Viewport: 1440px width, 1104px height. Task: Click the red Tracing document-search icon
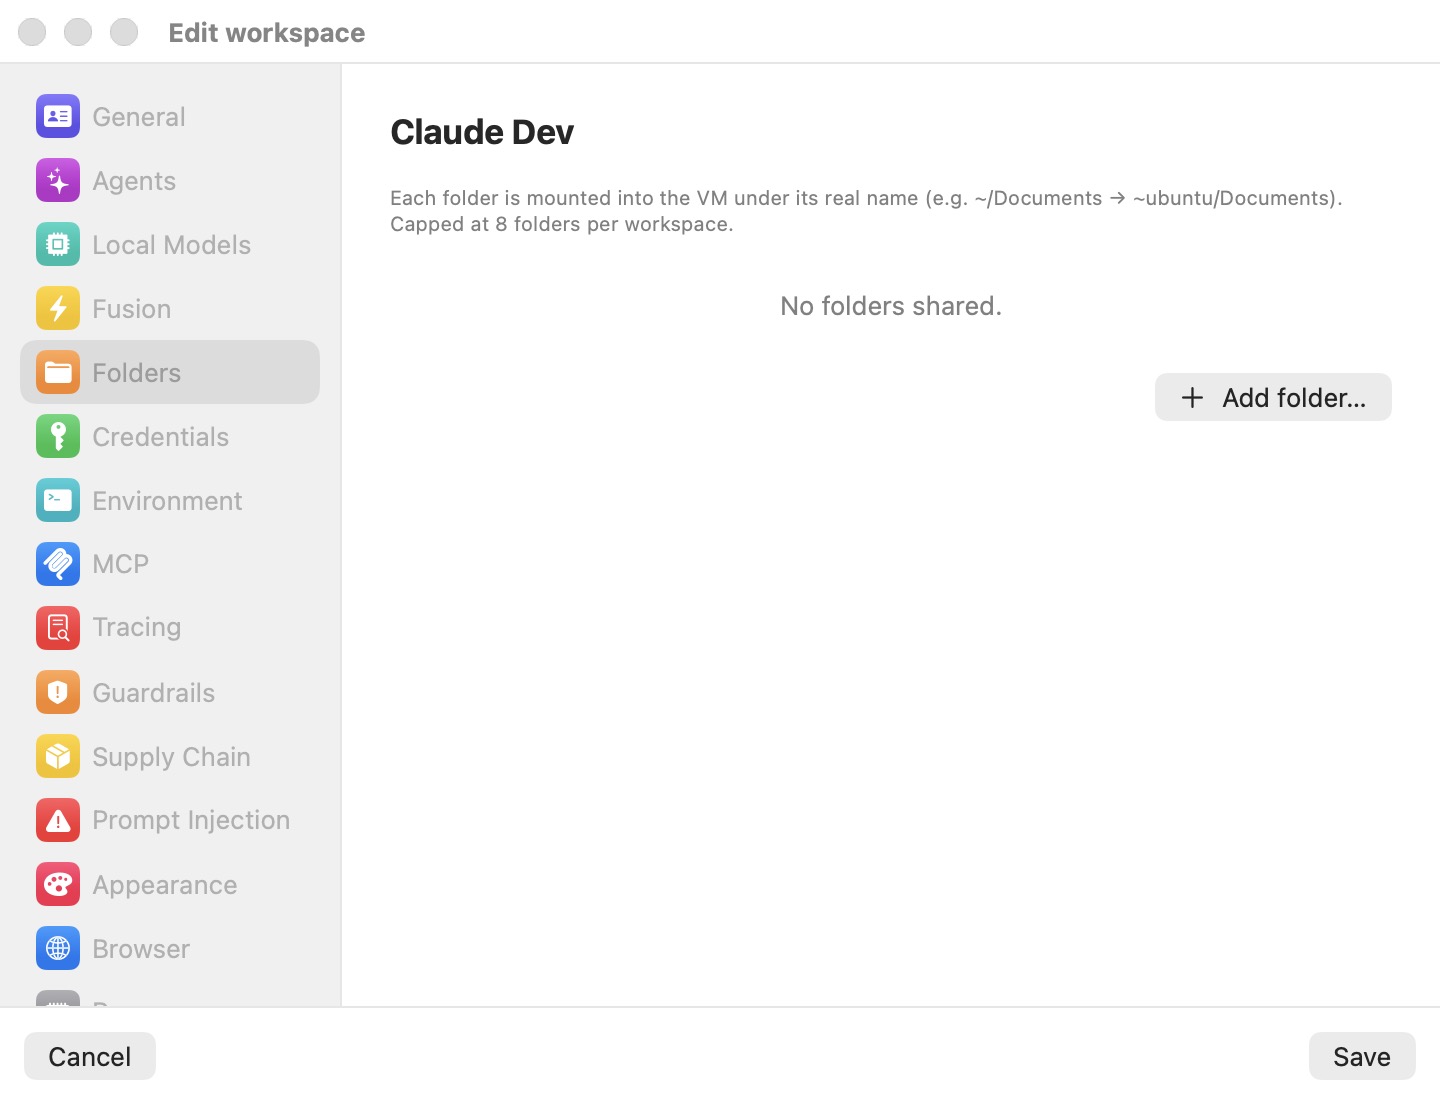point(58,628)
